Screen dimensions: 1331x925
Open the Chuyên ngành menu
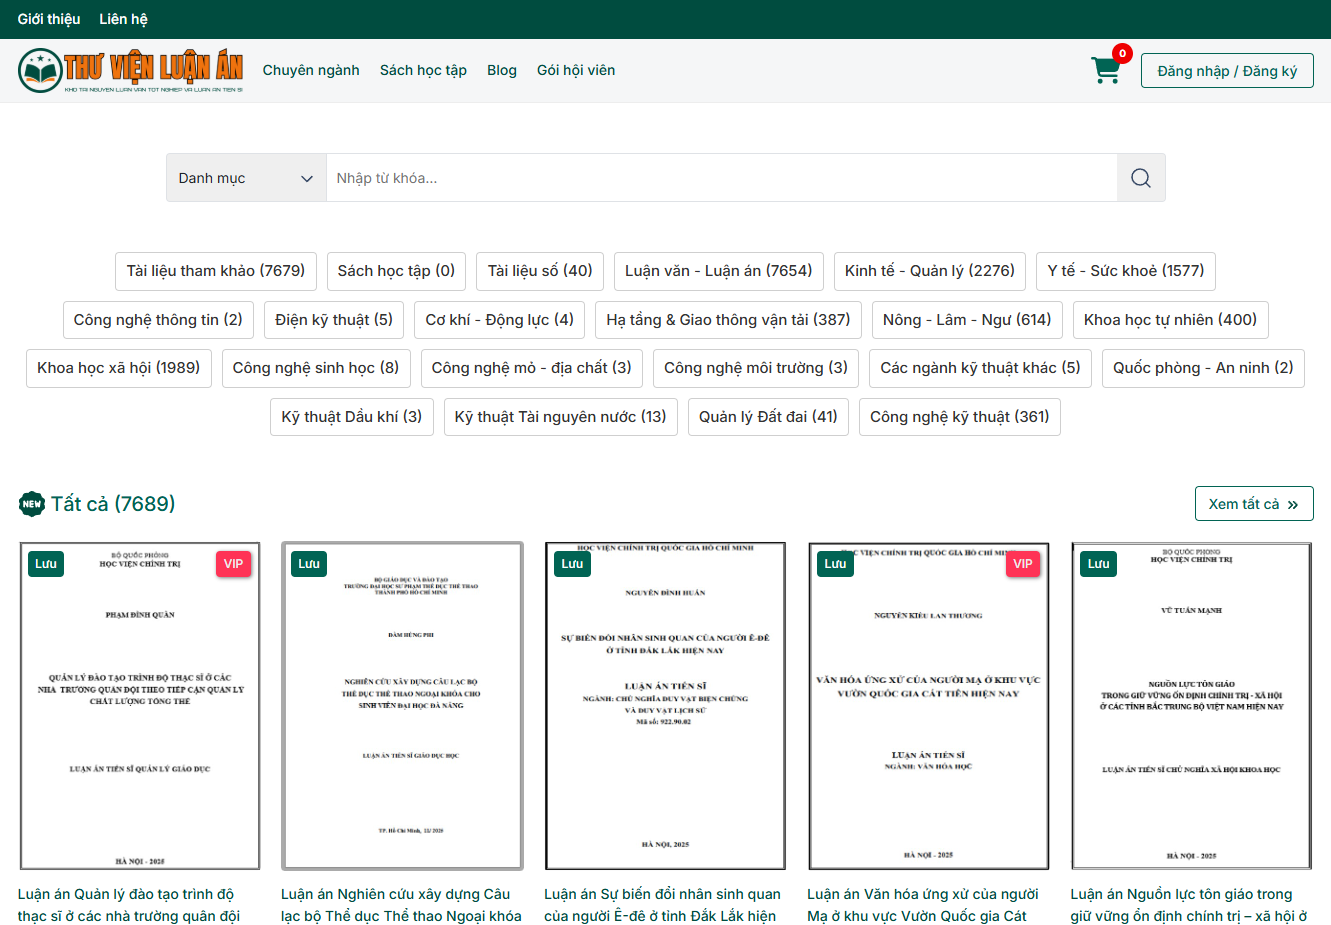coord(311,70)
